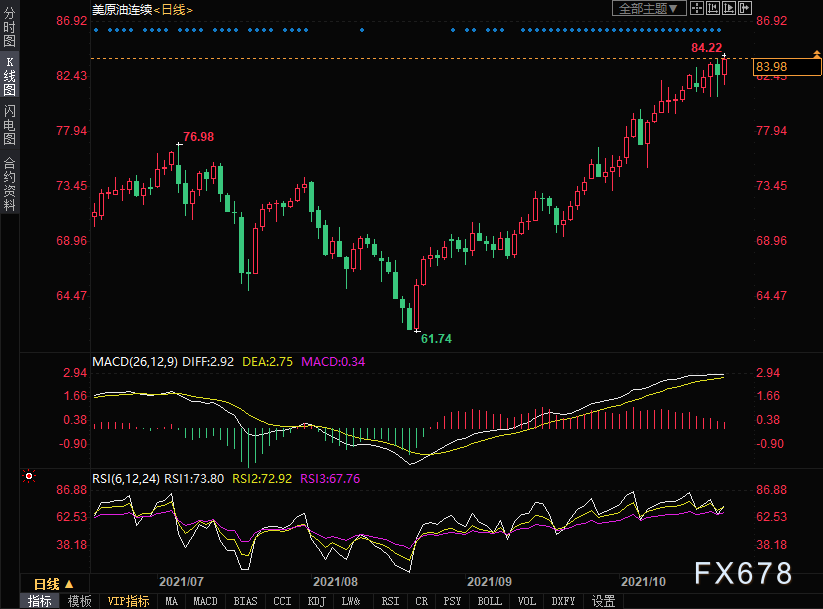Click the red sun icon beside RSI panel
Viewport: 823px width, 609px height.
pos(29,476)
